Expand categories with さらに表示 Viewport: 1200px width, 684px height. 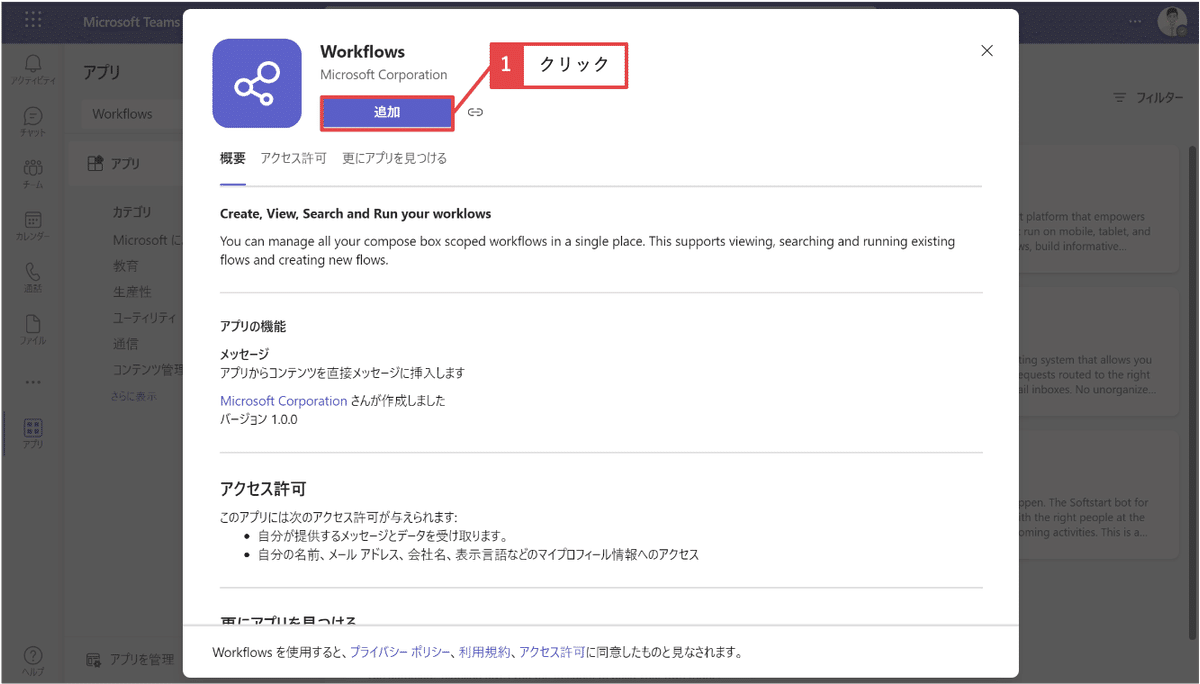[133, 396]
